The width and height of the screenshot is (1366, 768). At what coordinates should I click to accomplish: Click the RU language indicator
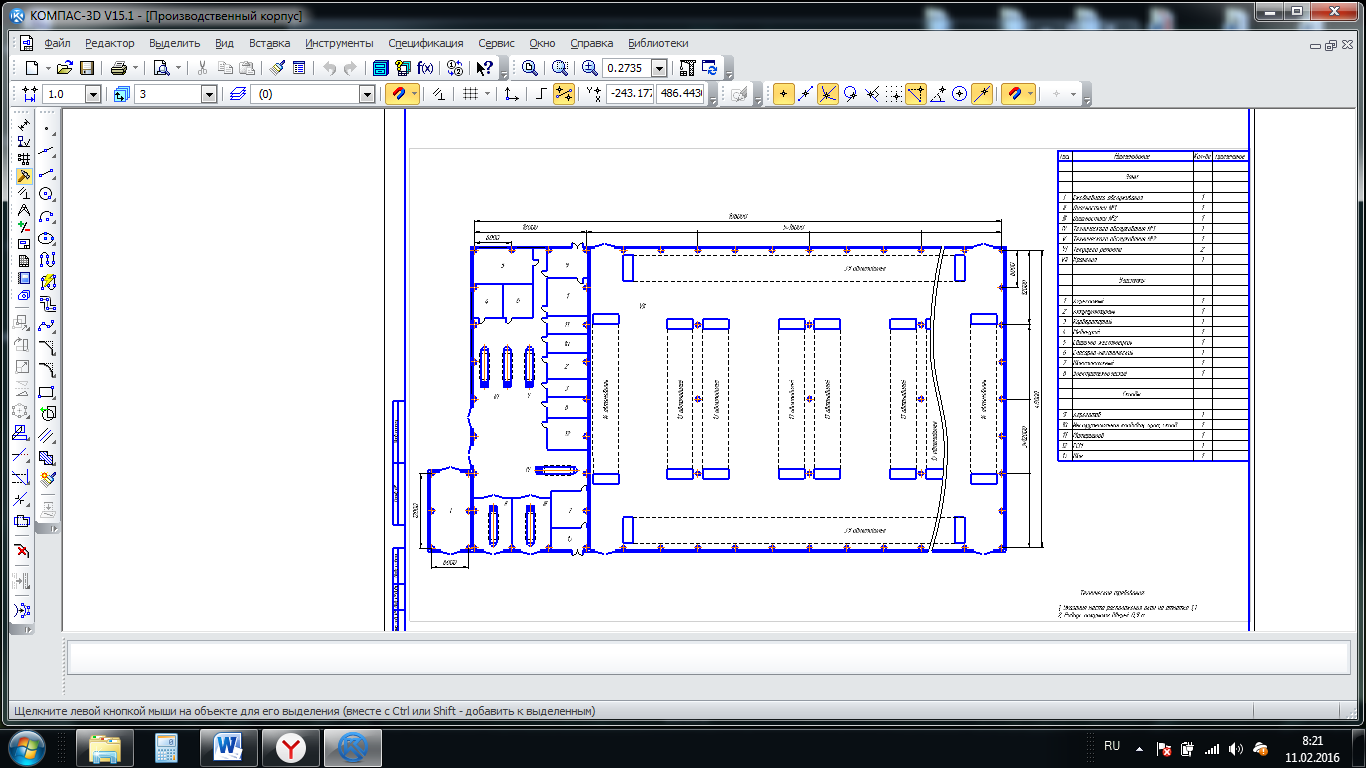[x=1112, y=746]
